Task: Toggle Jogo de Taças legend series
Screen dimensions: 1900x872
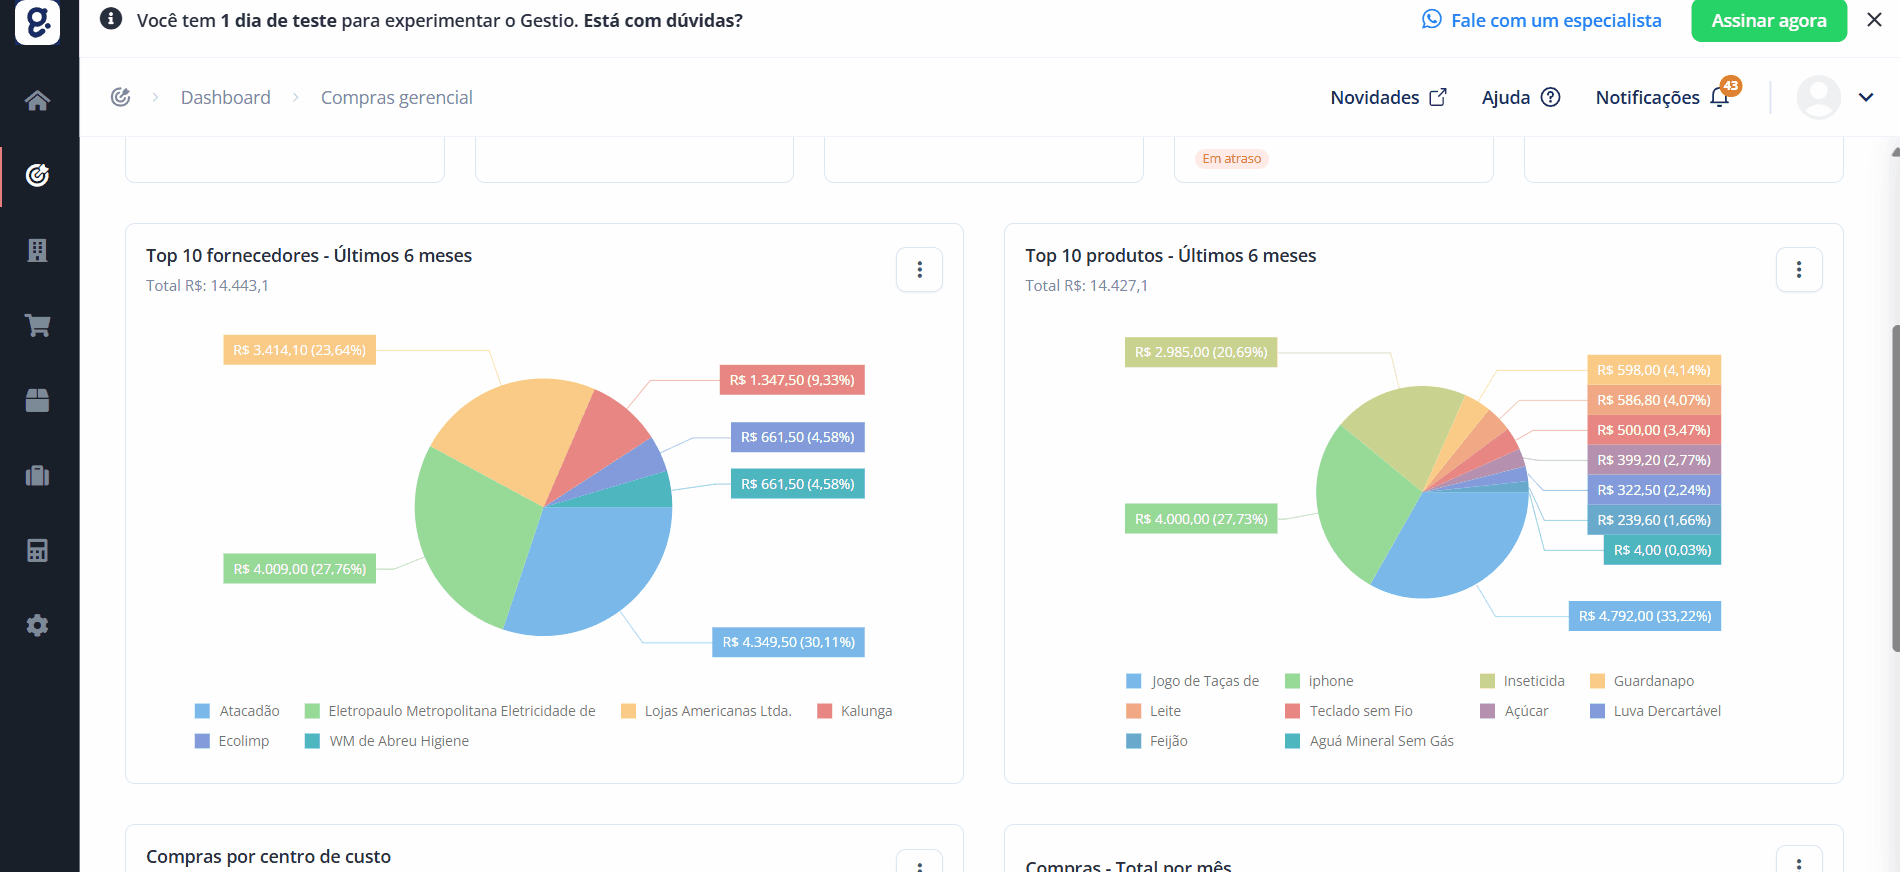Action: [1193, 681]
